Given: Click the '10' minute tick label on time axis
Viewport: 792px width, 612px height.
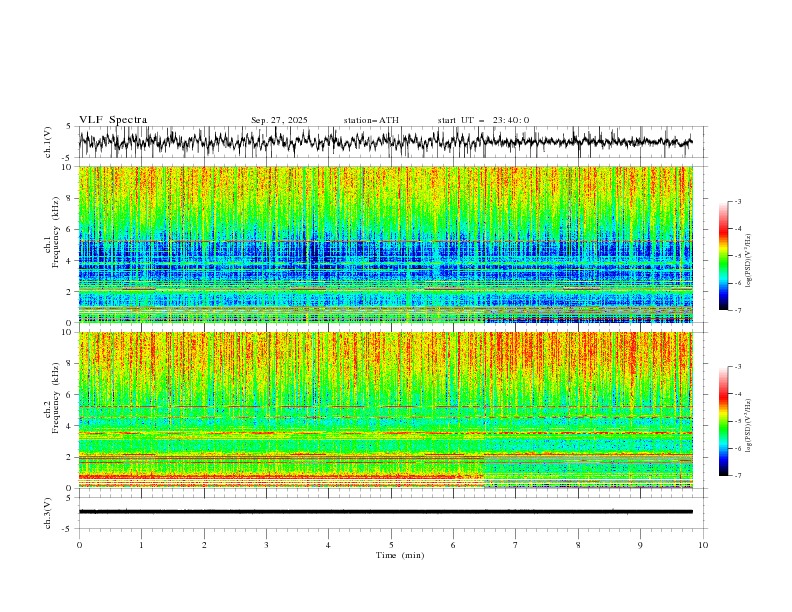Looking at the screenshot, I should [x=703, y=545].
